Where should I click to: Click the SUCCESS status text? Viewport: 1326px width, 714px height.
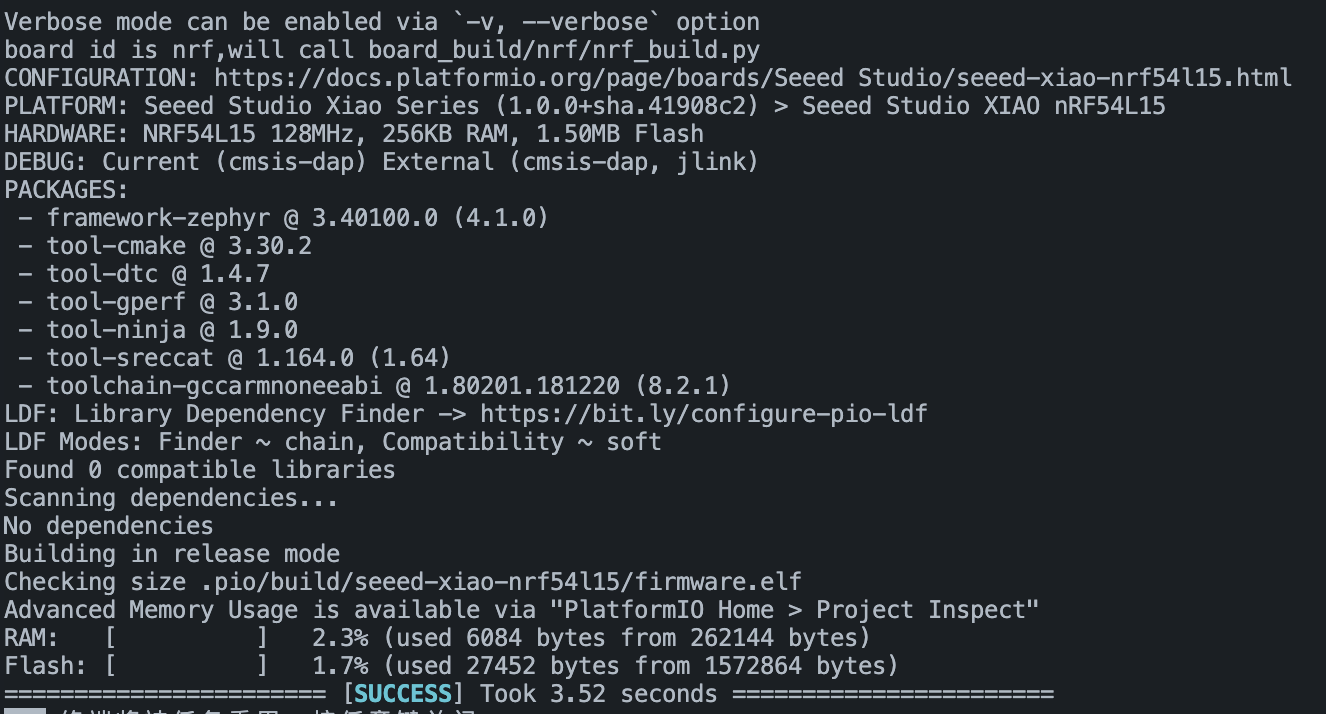click(x=403, y=694)
